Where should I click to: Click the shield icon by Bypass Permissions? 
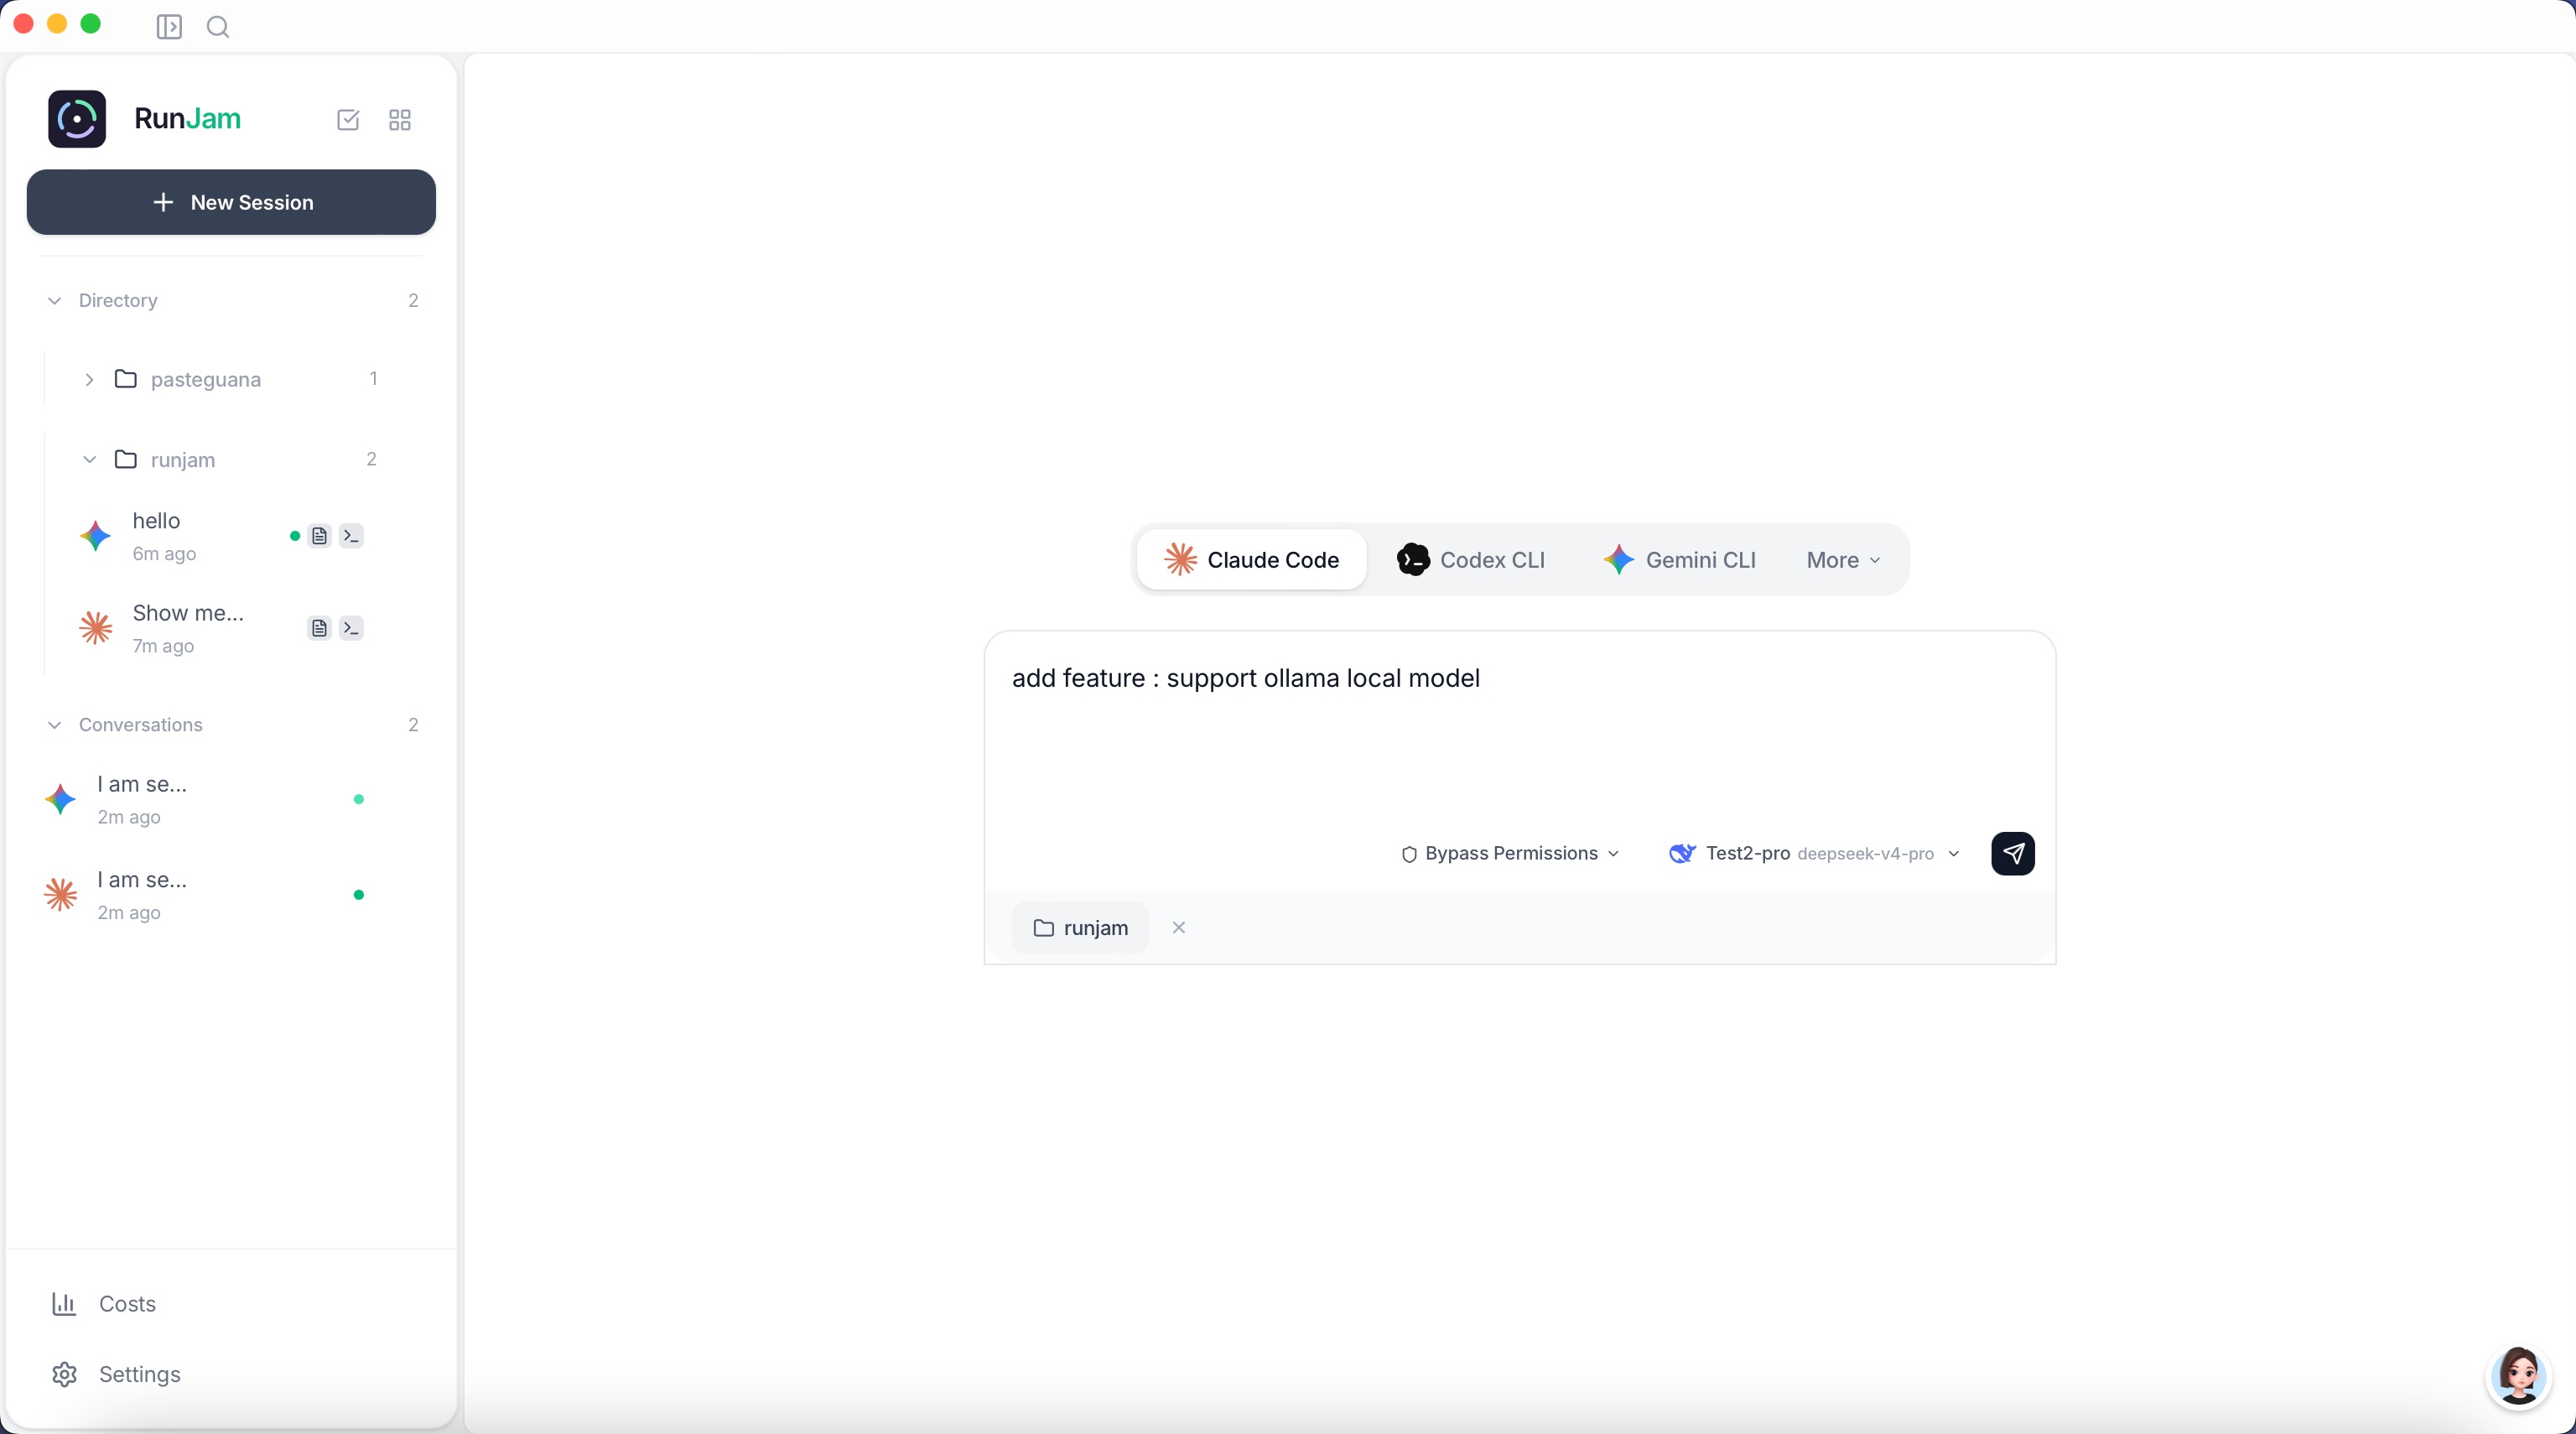click(x=1409, y=854)
